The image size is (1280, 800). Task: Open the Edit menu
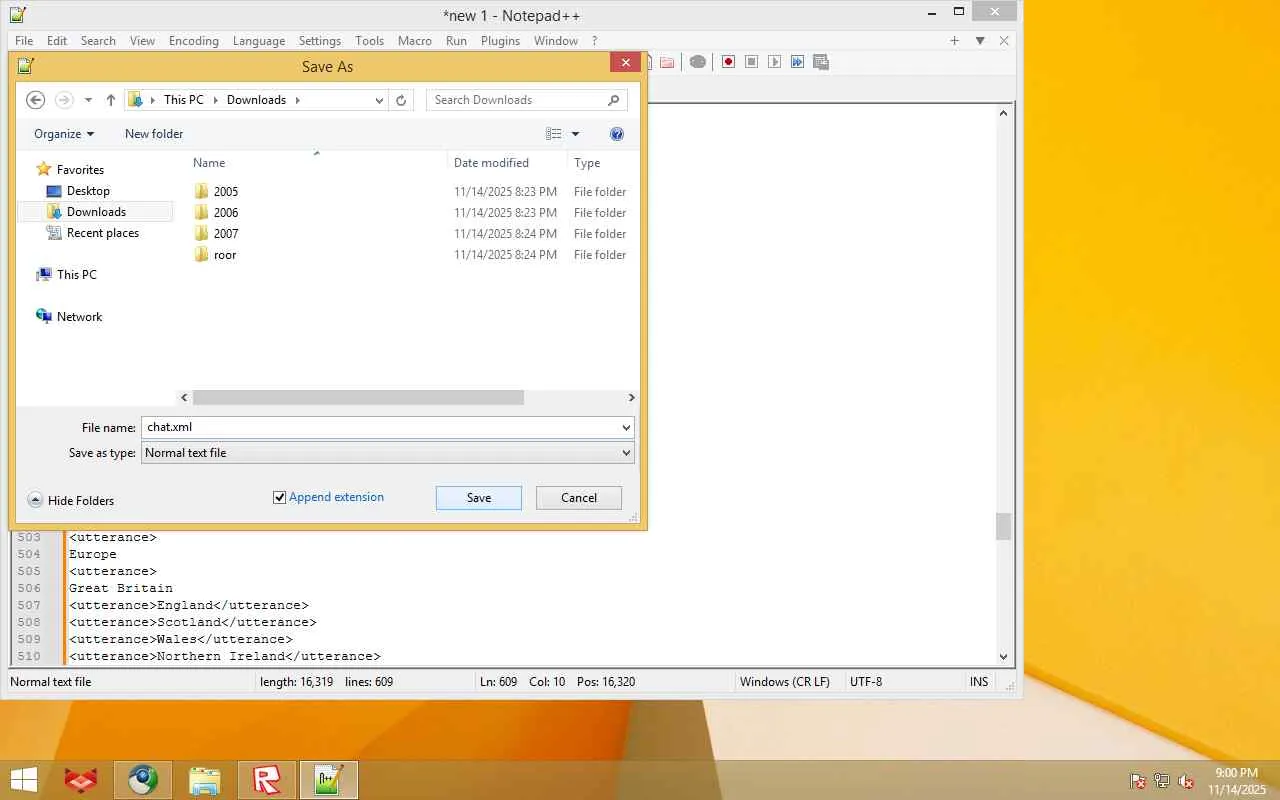tap(57, 41)
